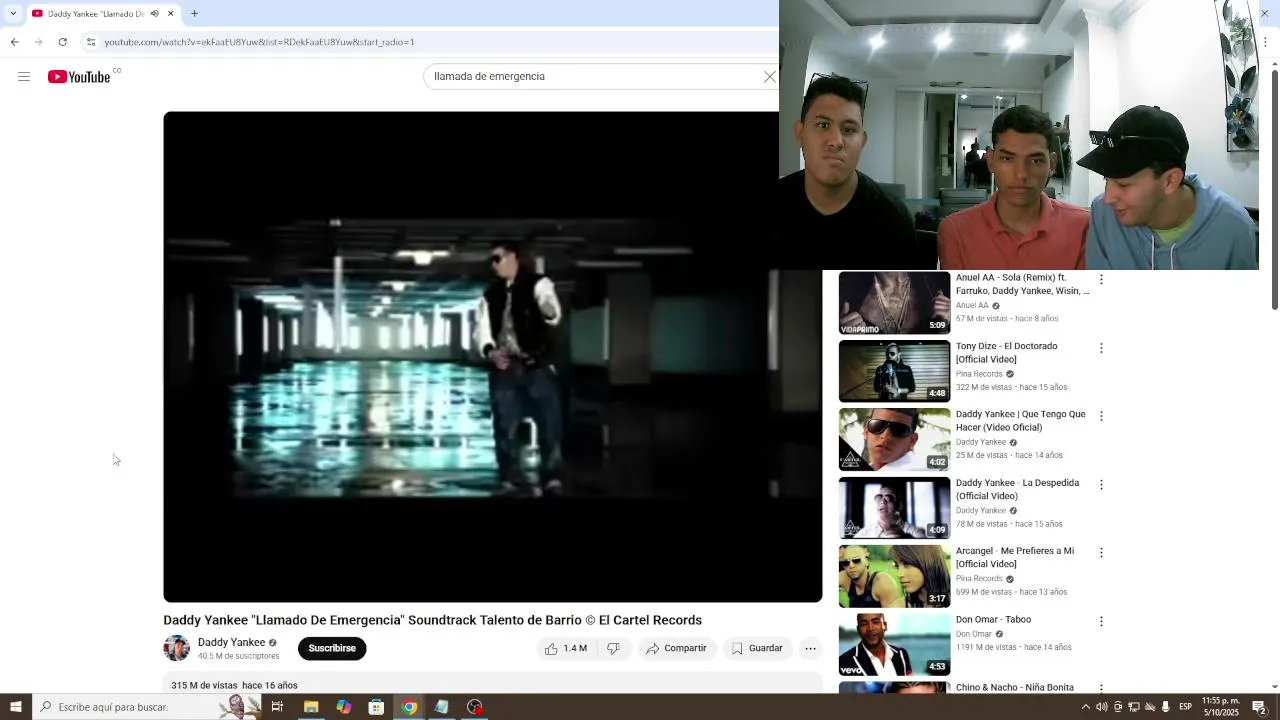Screen dimensions: 1280x720
Task: Open Anuel AA - Sola (Remix) thumbnail
Action: [894, 302]
